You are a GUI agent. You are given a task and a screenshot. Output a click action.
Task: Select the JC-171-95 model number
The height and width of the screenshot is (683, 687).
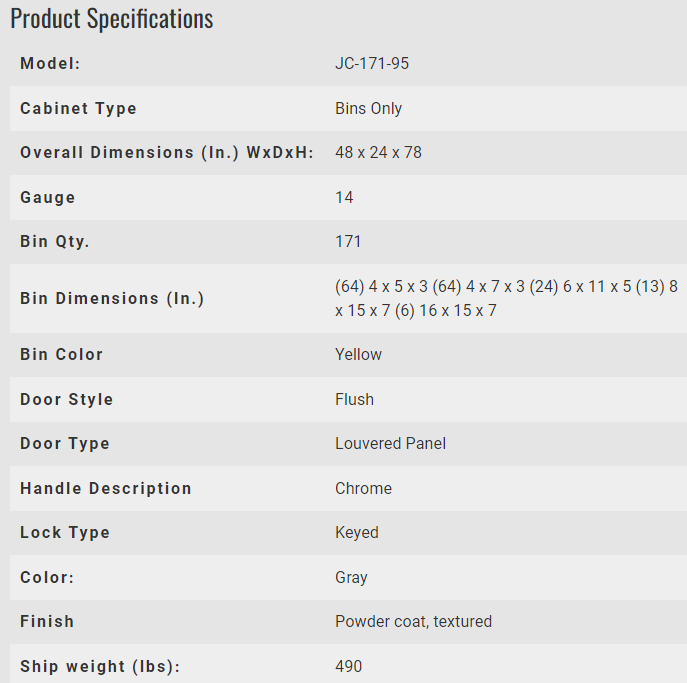(372, 63)
